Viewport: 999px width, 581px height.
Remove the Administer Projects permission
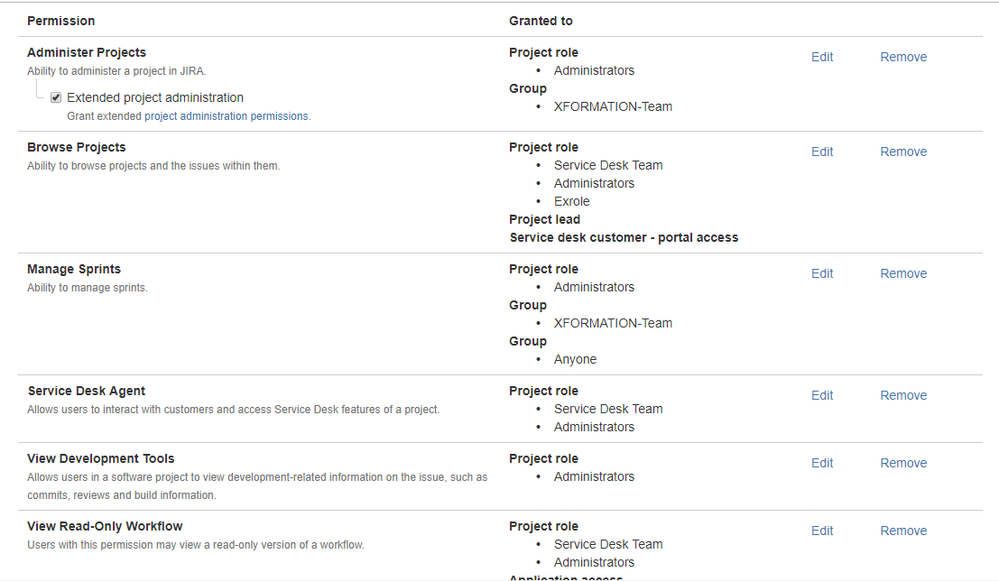click(902, 57)
